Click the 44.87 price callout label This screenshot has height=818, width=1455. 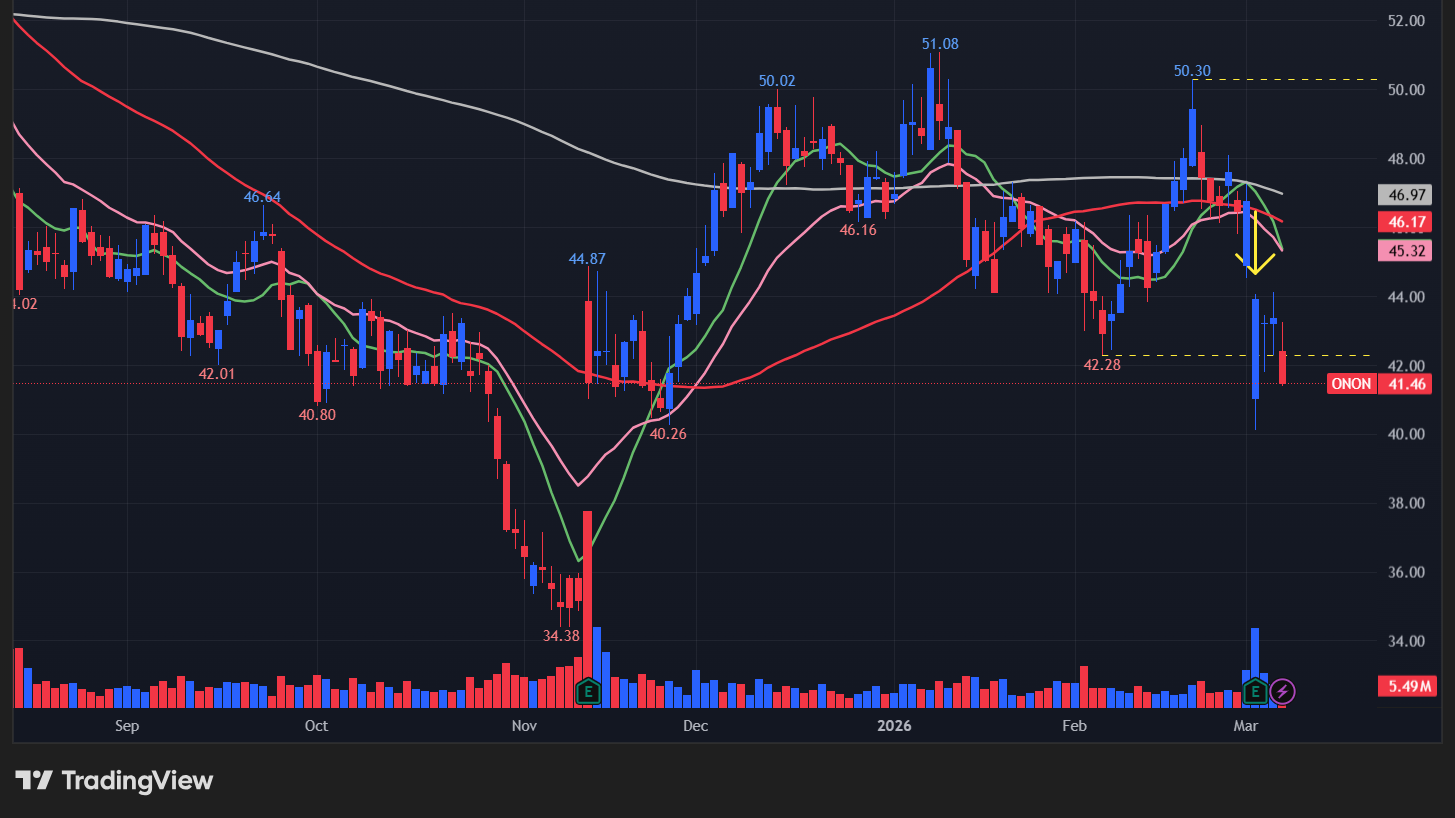(586, 259)
